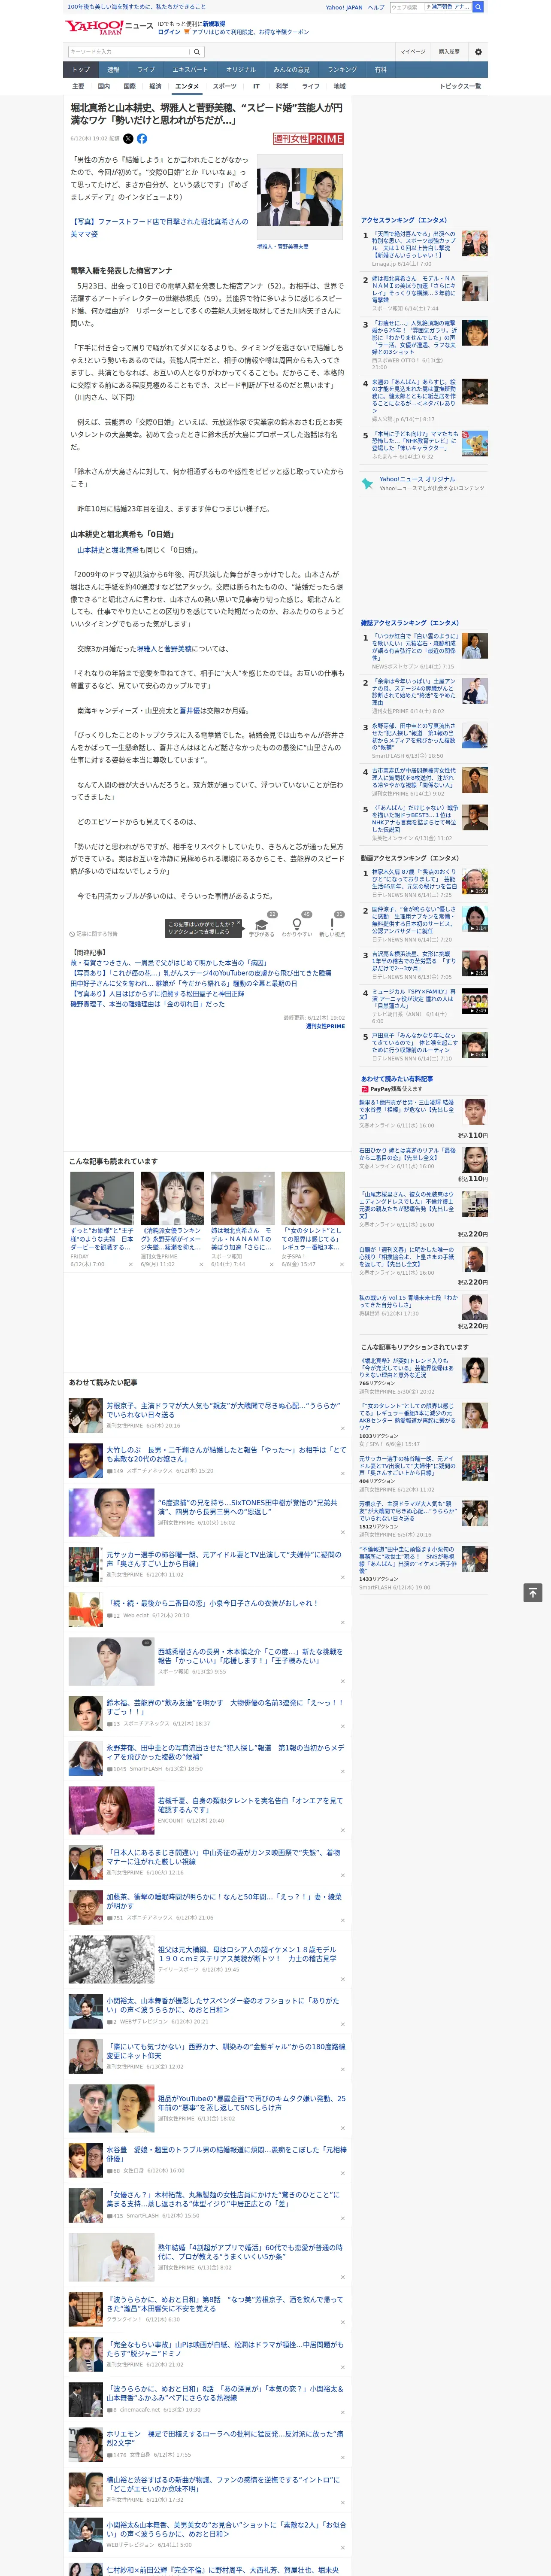551x2576 pixels.
Task: Open ホリエモン 裸足で田植え article
Action: point(224,2438)
